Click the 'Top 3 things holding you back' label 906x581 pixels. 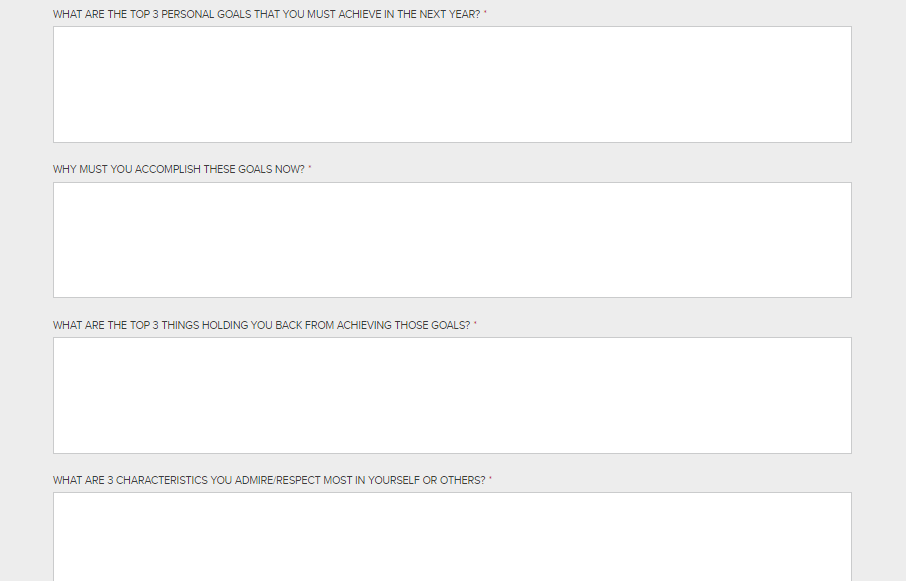pos(261,325)
